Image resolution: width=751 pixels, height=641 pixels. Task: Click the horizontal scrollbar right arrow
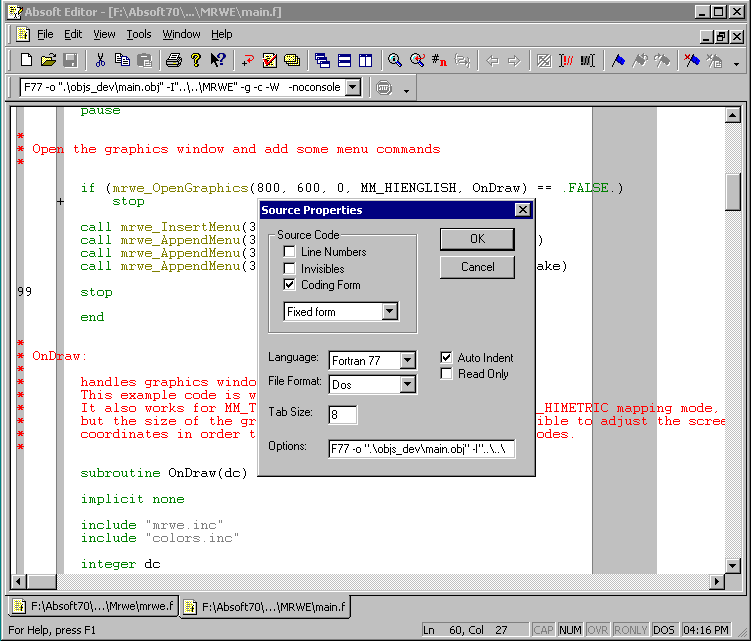tap(717, 582)
